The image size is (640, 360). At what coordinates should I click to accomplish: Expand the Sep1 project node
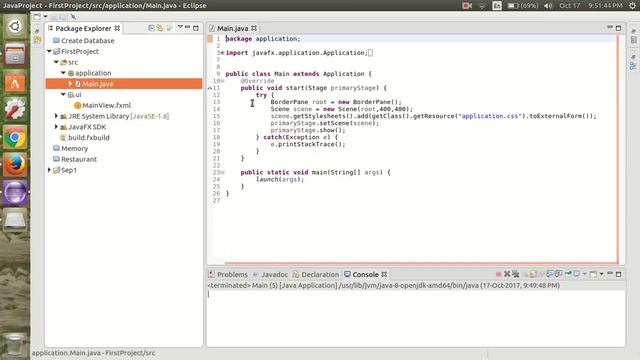[x=49, y=170]
